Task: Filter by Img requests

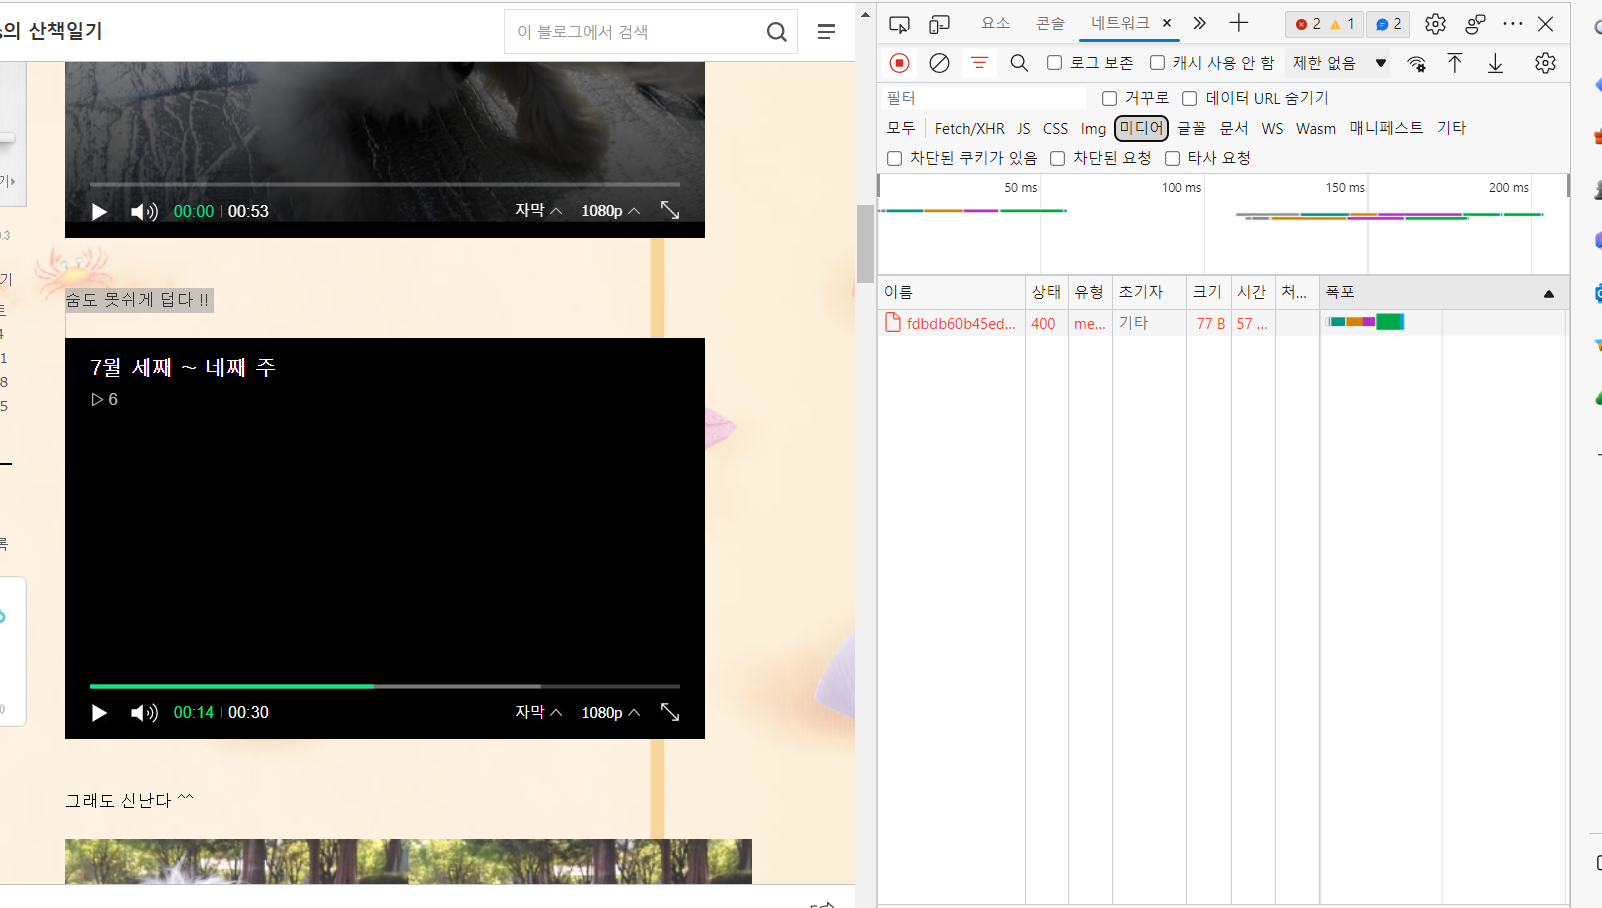Action: pyautogui.click(x=1093, y=128)
